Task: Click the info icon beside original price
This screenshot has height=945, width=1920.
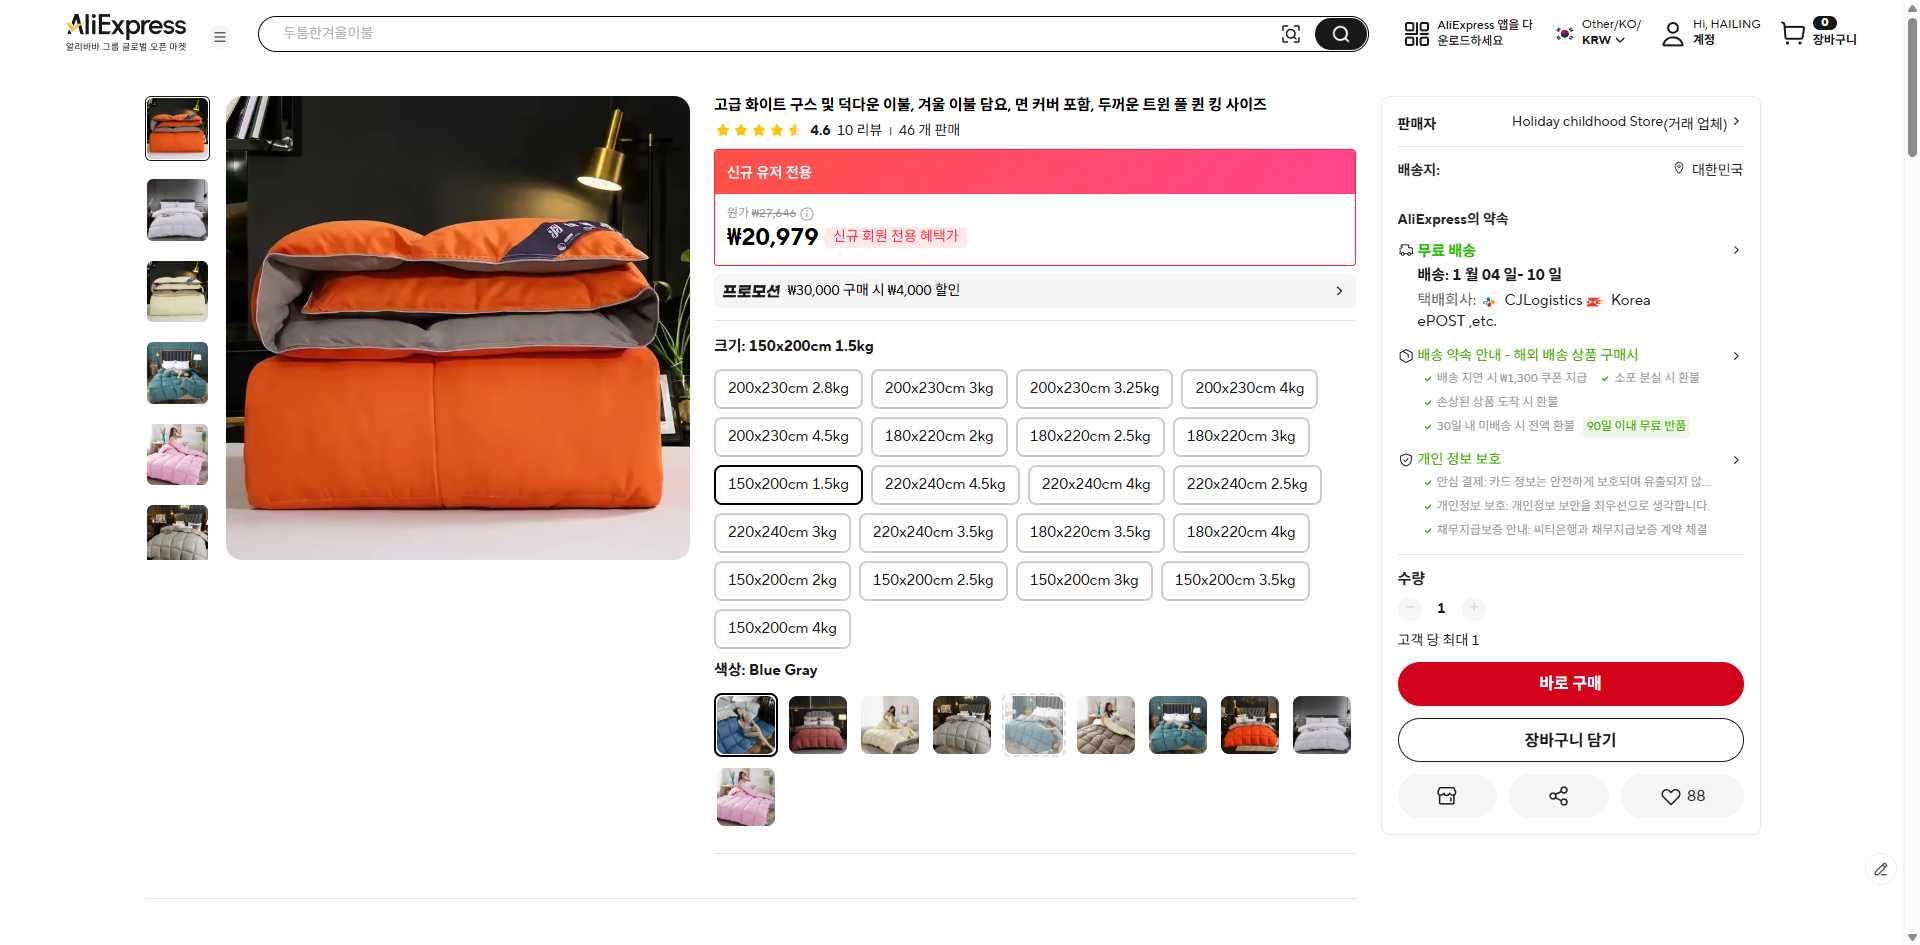Action: (x=807, y=213)
